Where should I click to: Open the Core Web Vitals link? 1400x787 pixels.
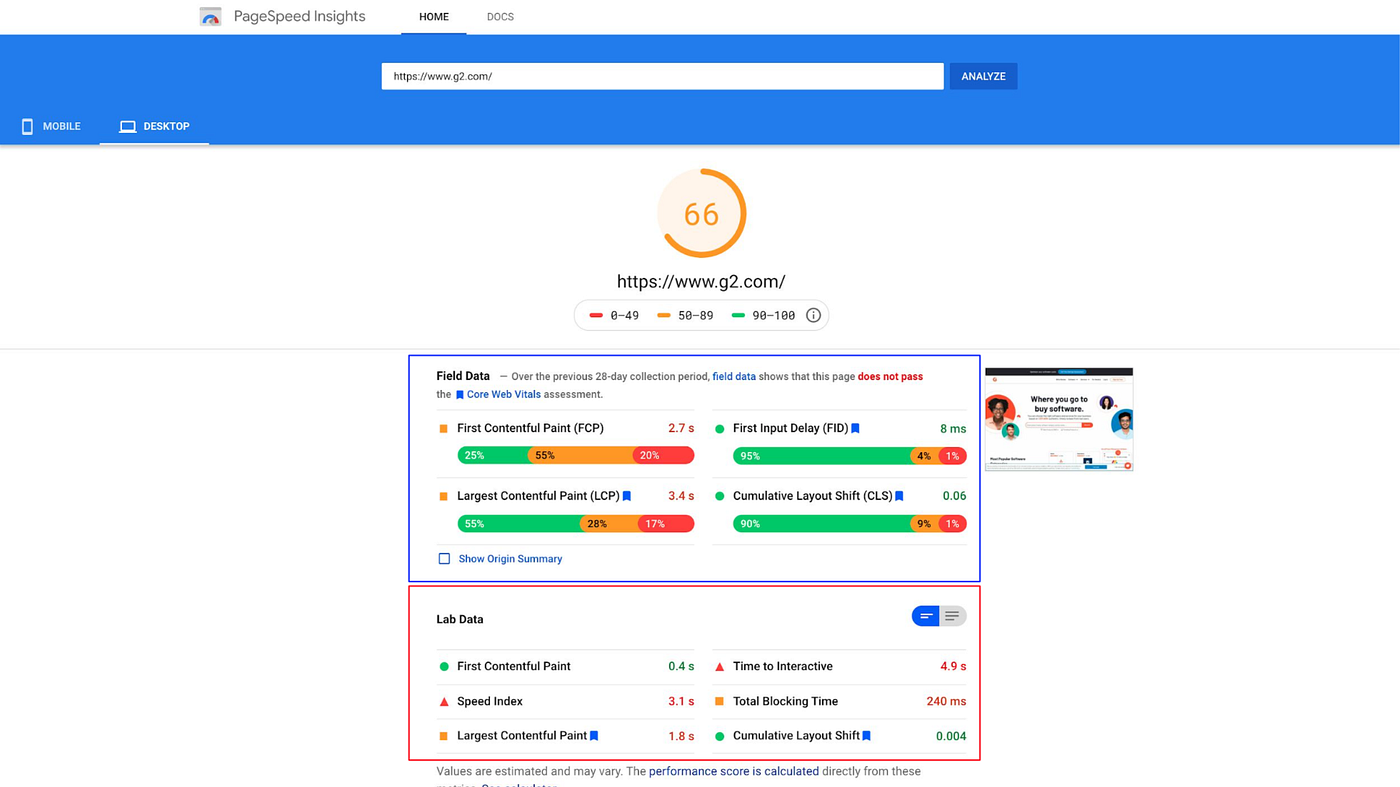[503, 394]
